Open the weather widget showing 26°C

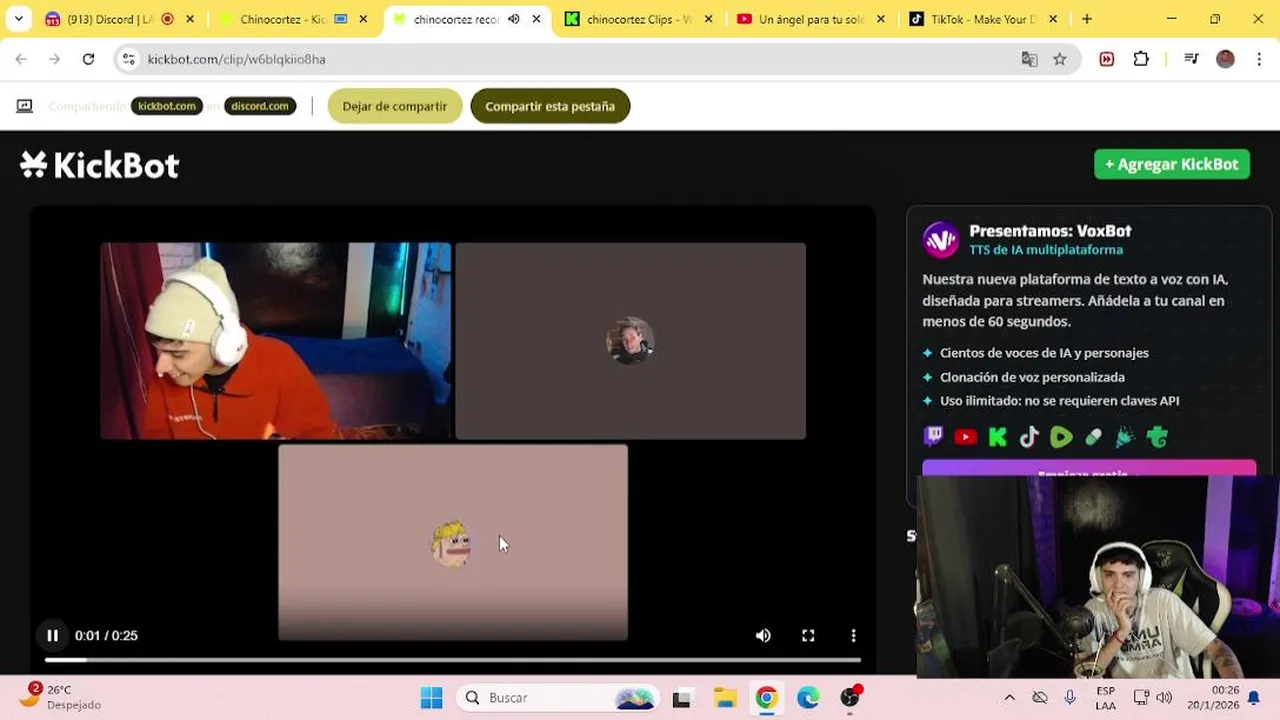[x=62, y=697]
